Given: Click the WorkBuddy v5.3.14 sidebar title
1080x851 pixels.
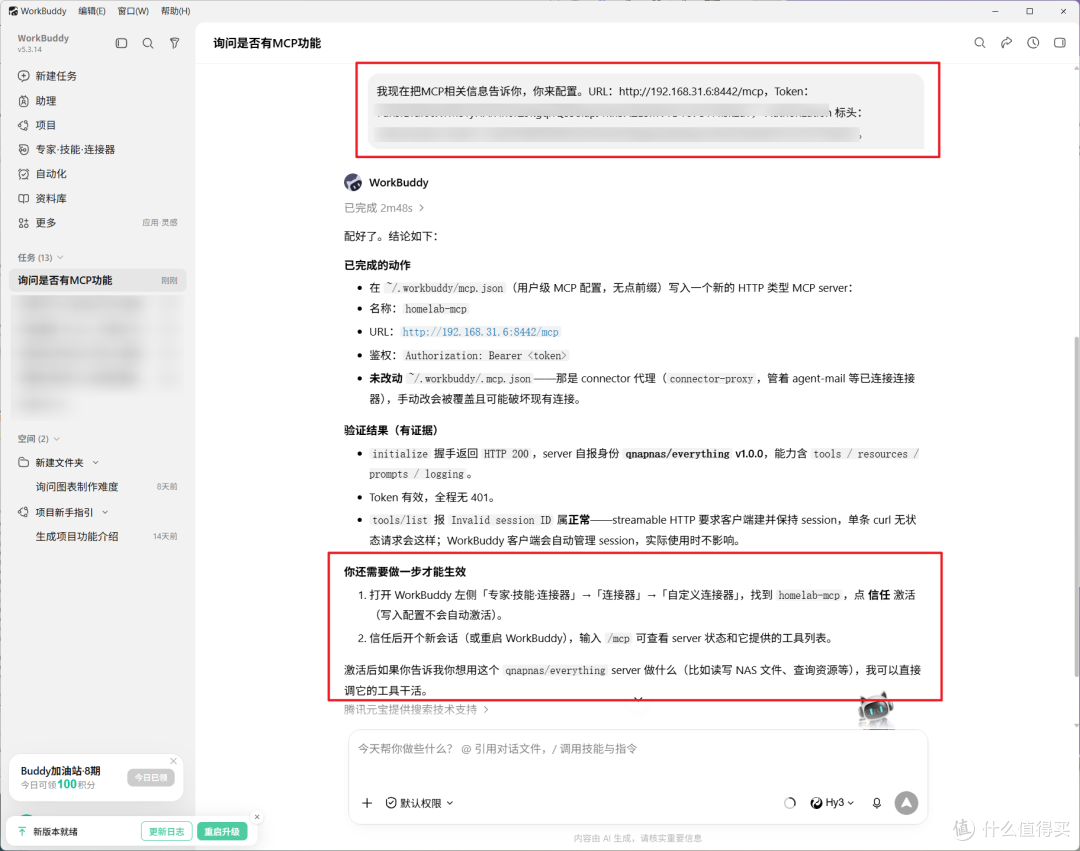Looking at the screenshot, I should [x=43, y=43].
